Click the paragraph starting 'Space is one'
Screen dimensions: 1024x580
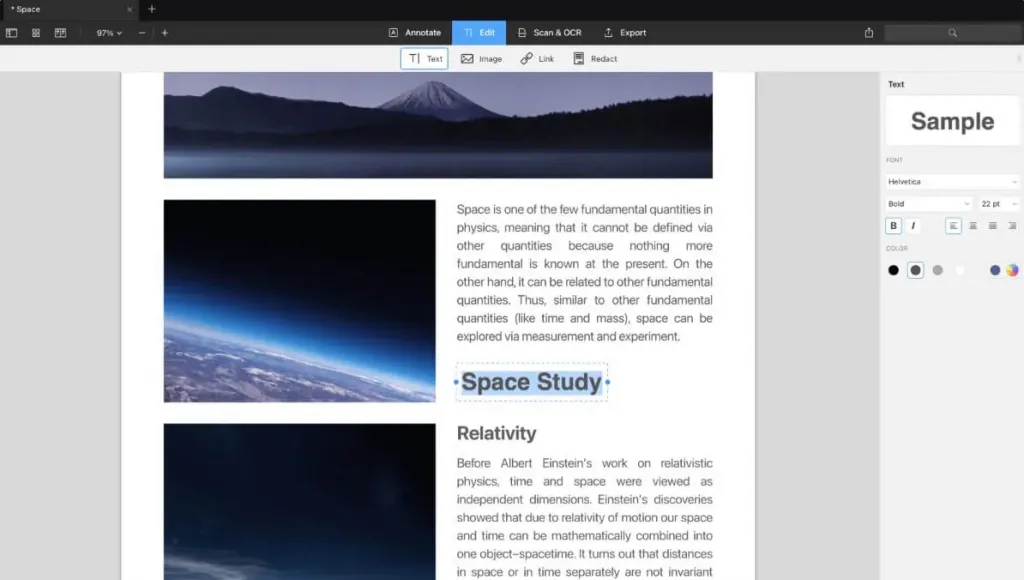(584, 273)
